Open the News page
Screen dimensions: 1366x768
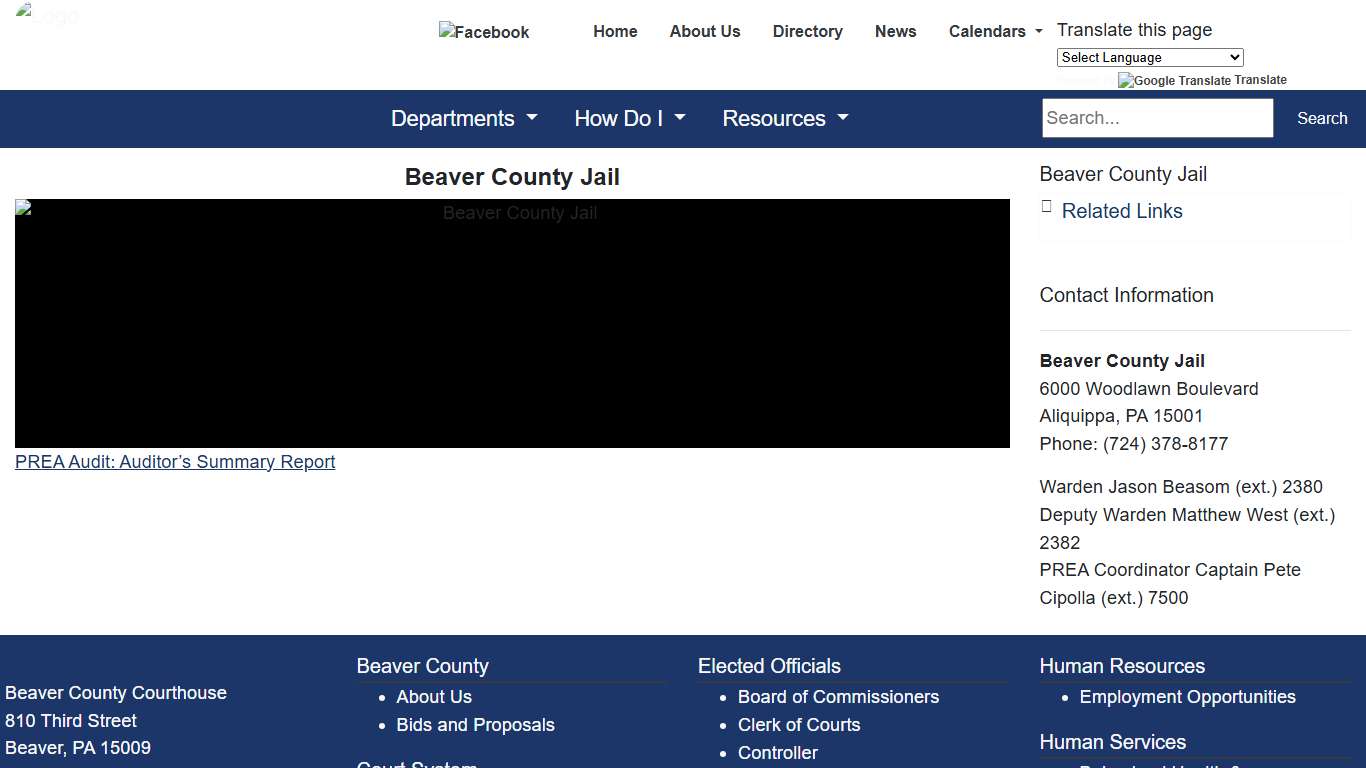(895, 31)
